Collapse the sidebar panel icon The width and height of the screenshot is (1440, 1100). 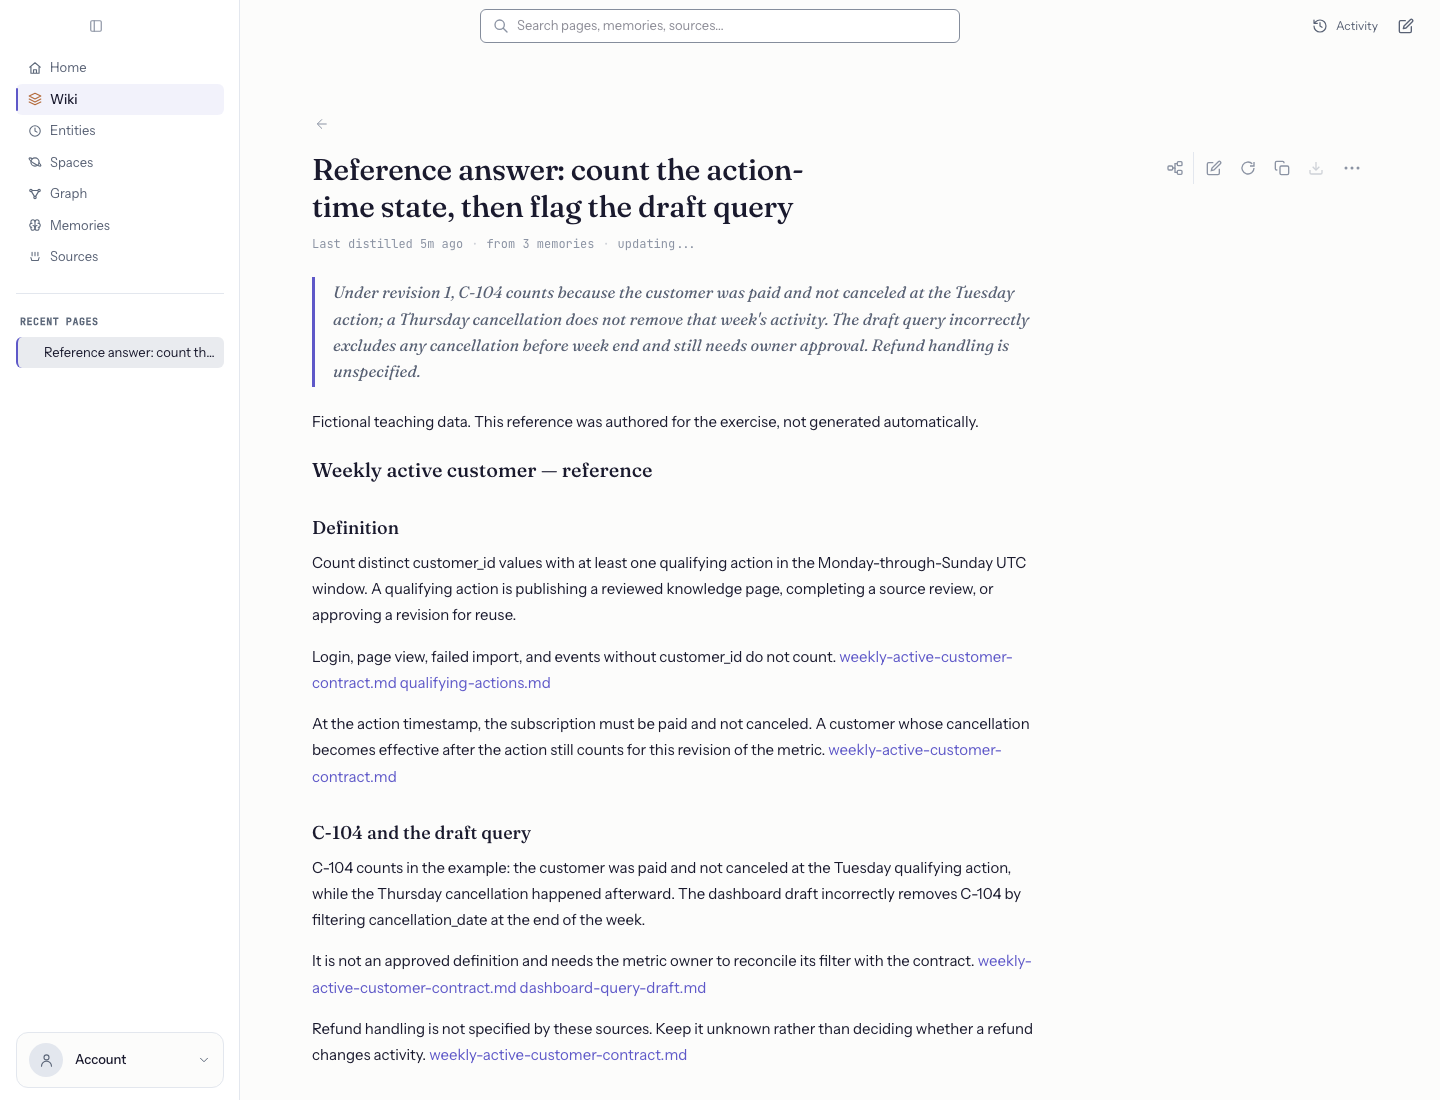[x=96, y=26]
